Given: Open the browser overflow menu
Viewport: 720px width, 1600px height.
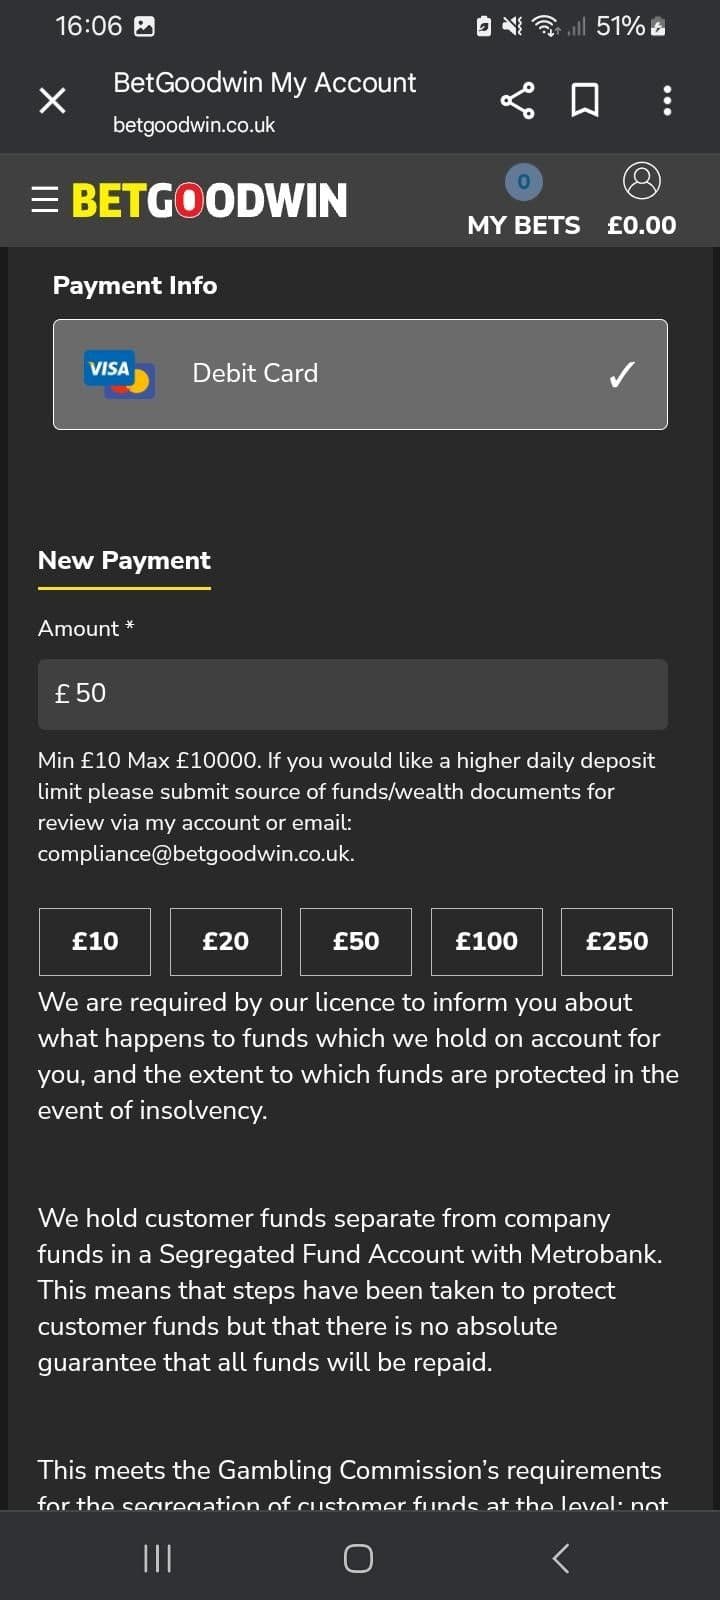Looking at the screenshot, I should [666, 100].
